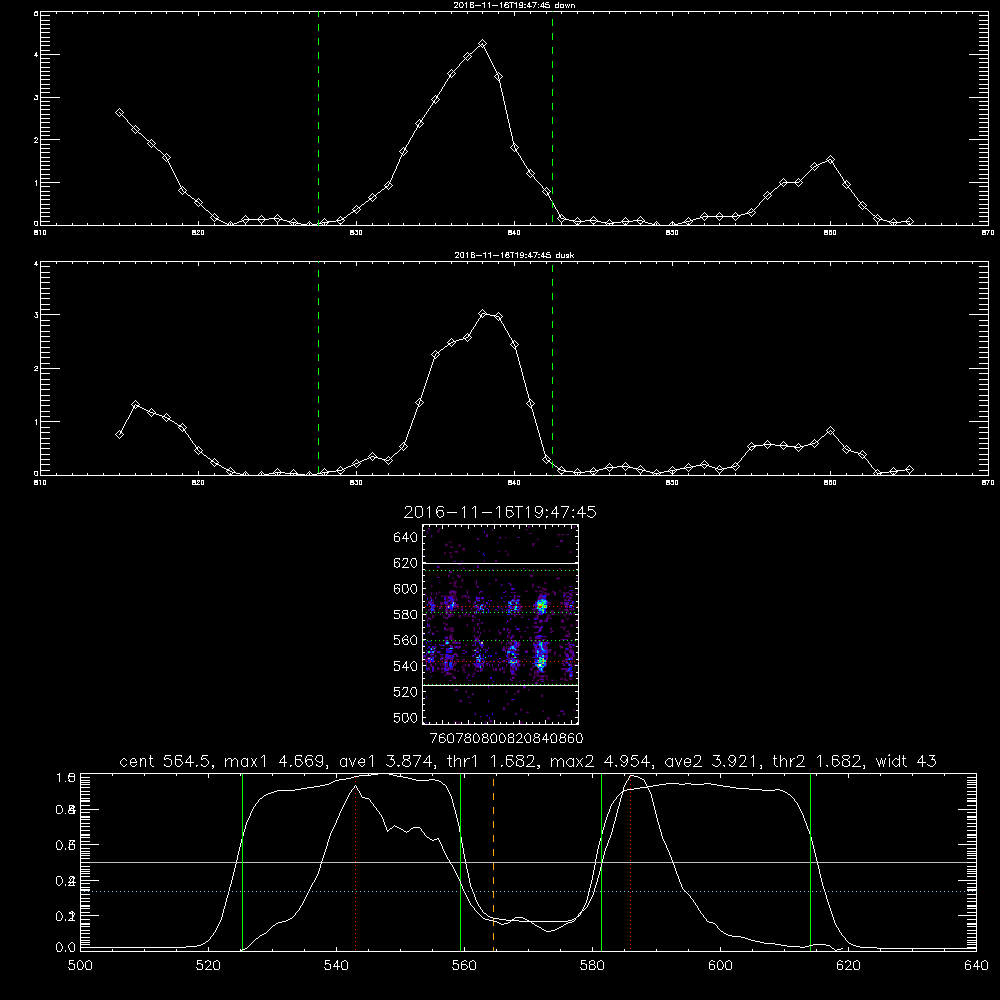Select the 'max1 4.669' value
The height and width of the screenshot is (1000, 1000).
275,761
